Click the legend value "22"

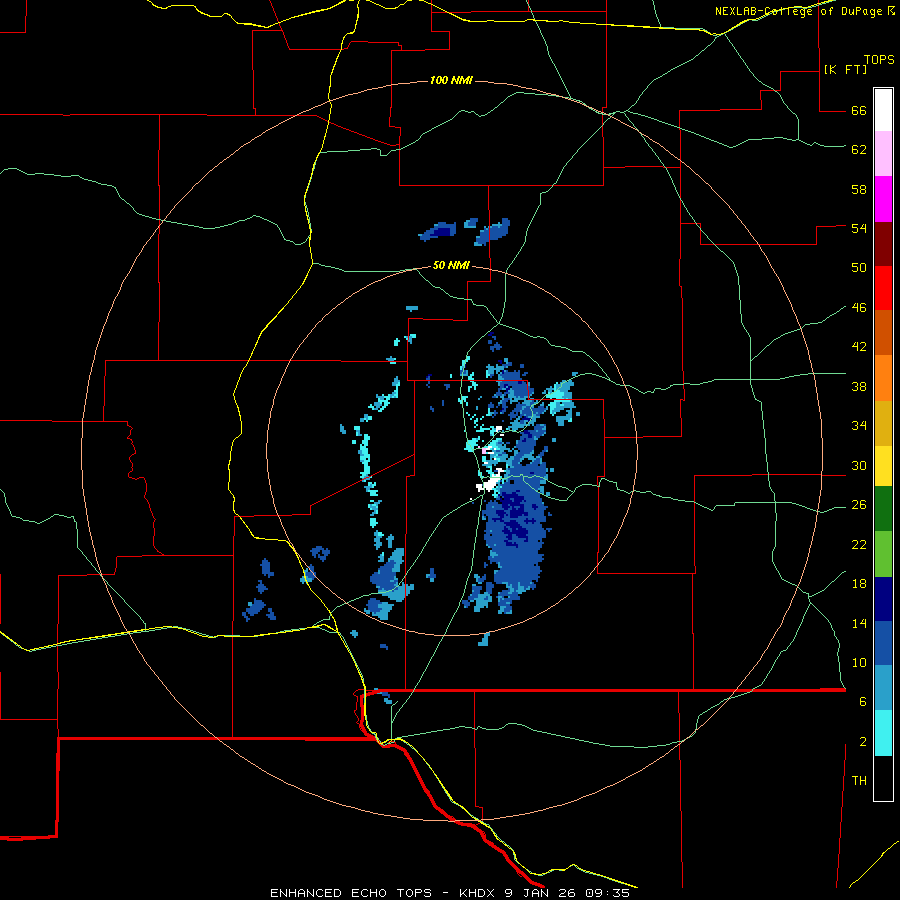point(859,544)
